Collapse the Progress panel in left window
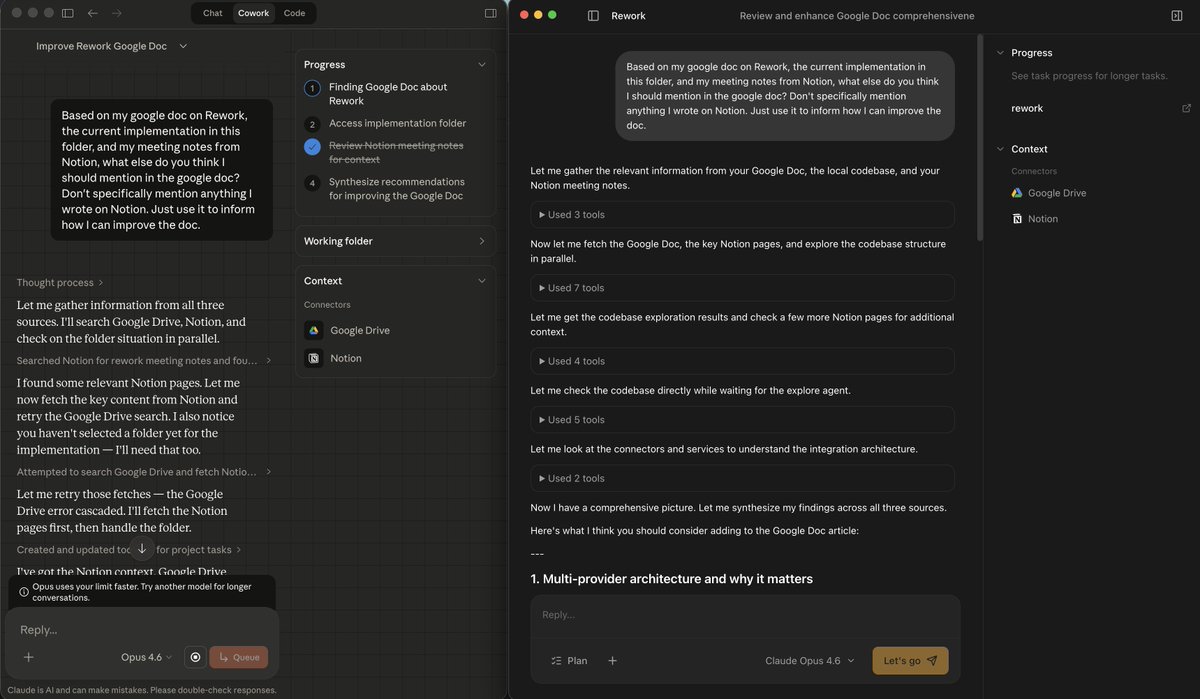This screenshot has height=699, width=1200. pyautogui.click(x=481, y=64)
